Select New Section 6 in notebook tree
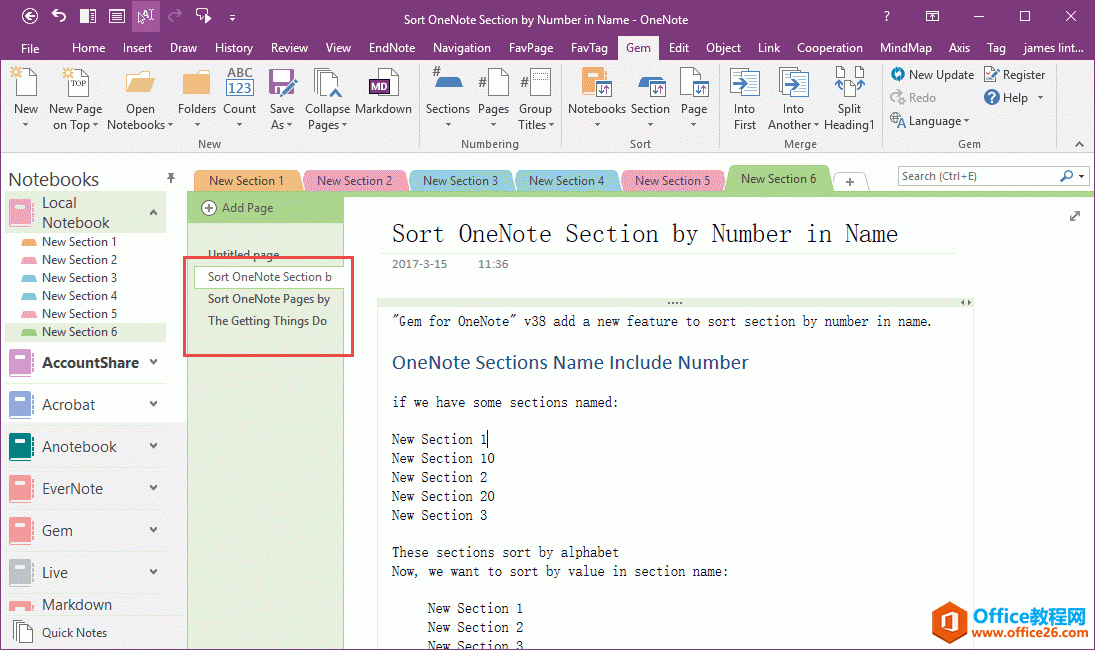Screen dimensions: 1095x650 [x=80, y=332]
